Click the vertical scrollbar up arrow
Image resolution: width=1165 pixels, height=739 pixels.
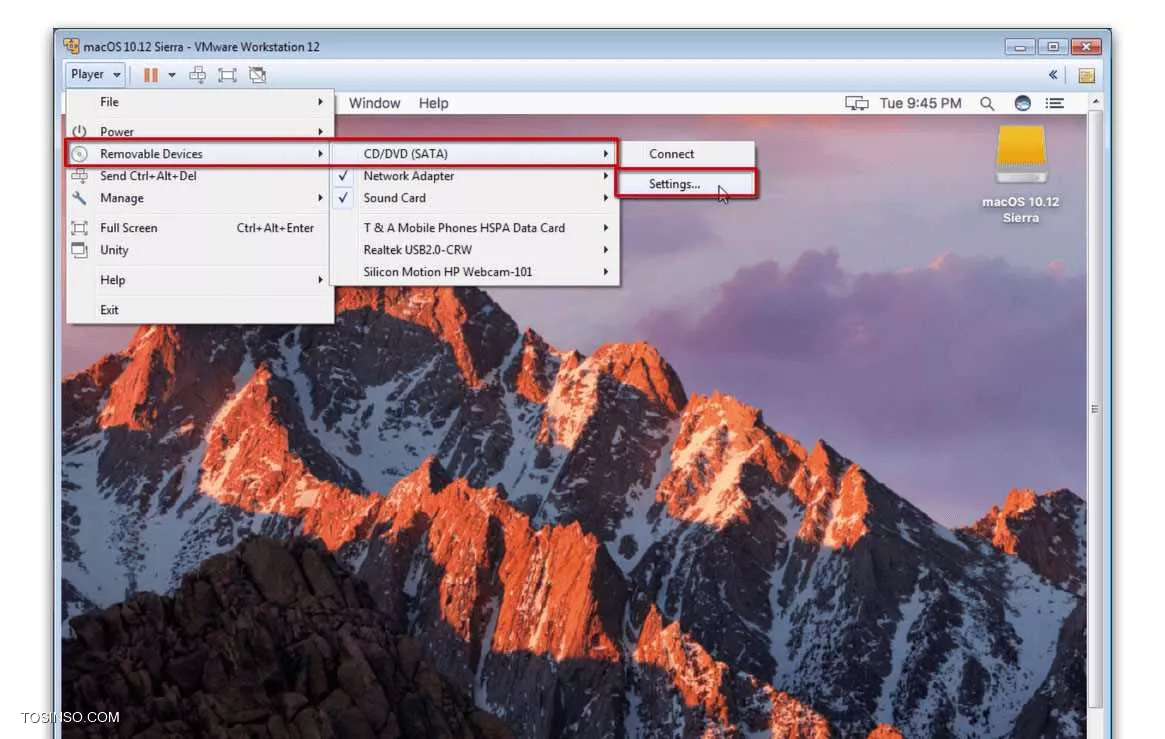click(x=1094, y=101)
